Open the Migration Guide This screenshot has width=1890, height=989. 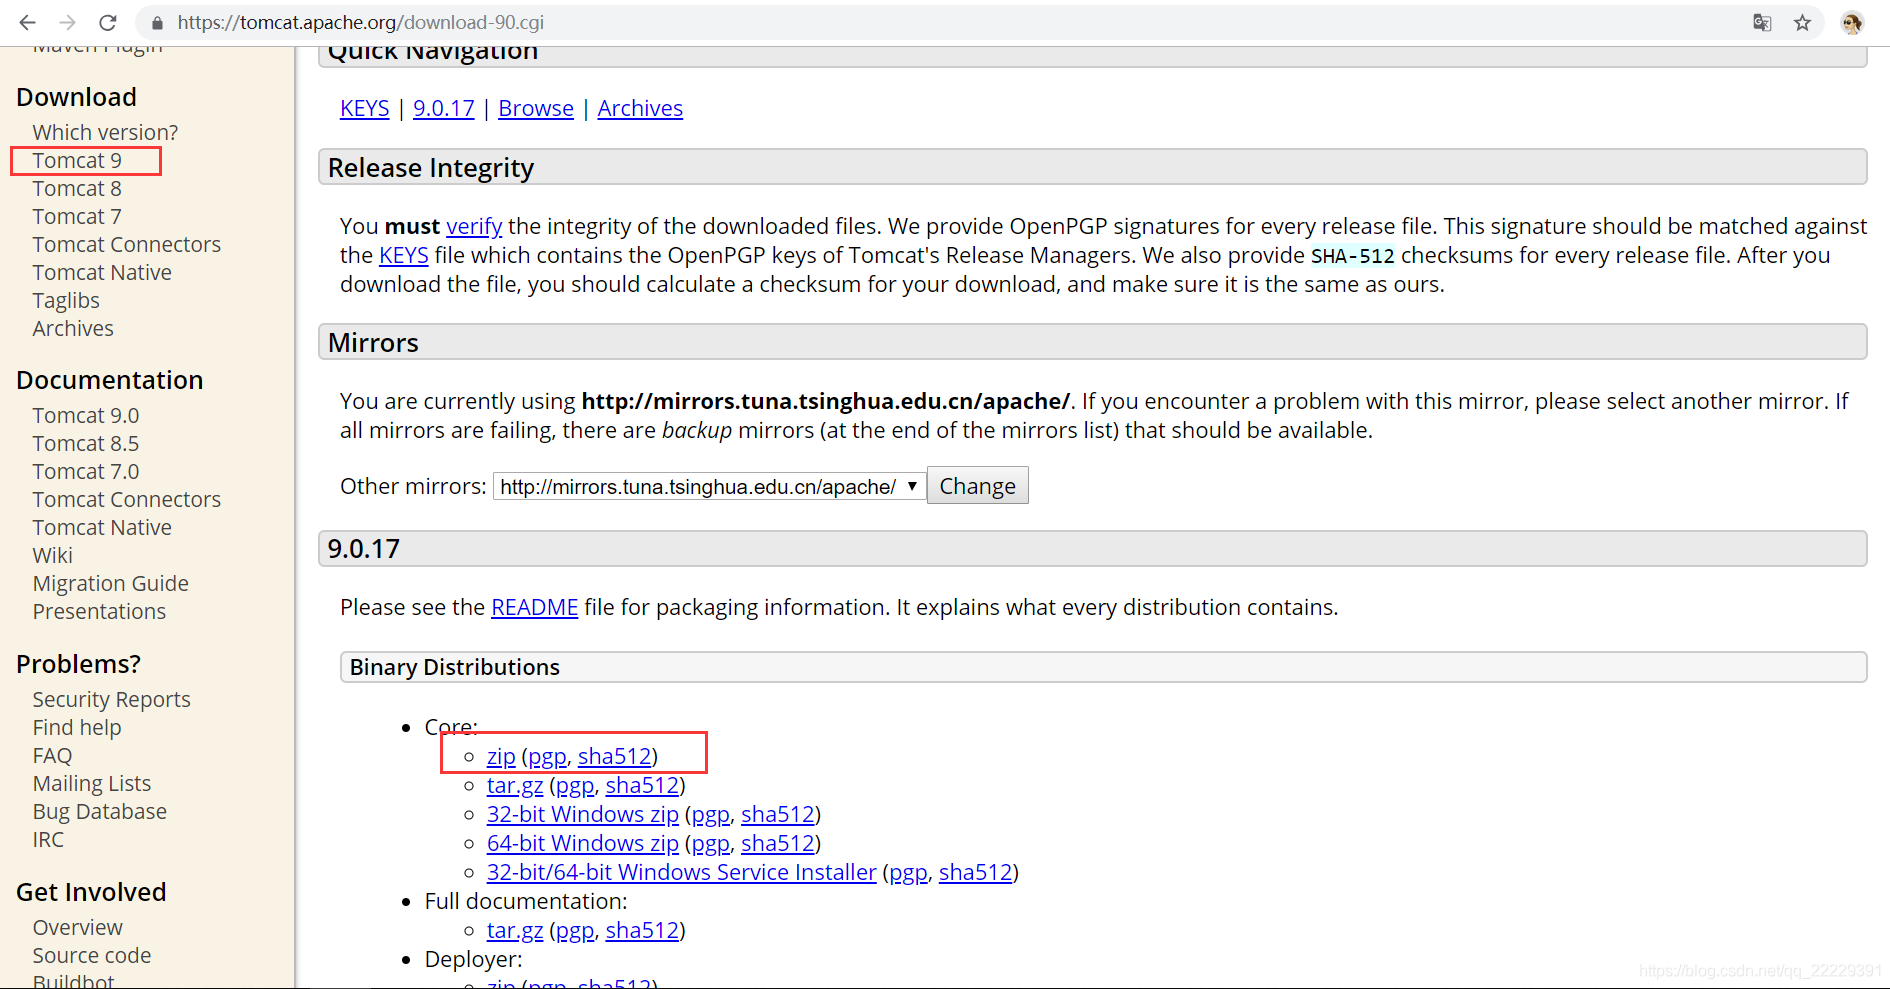111,583
